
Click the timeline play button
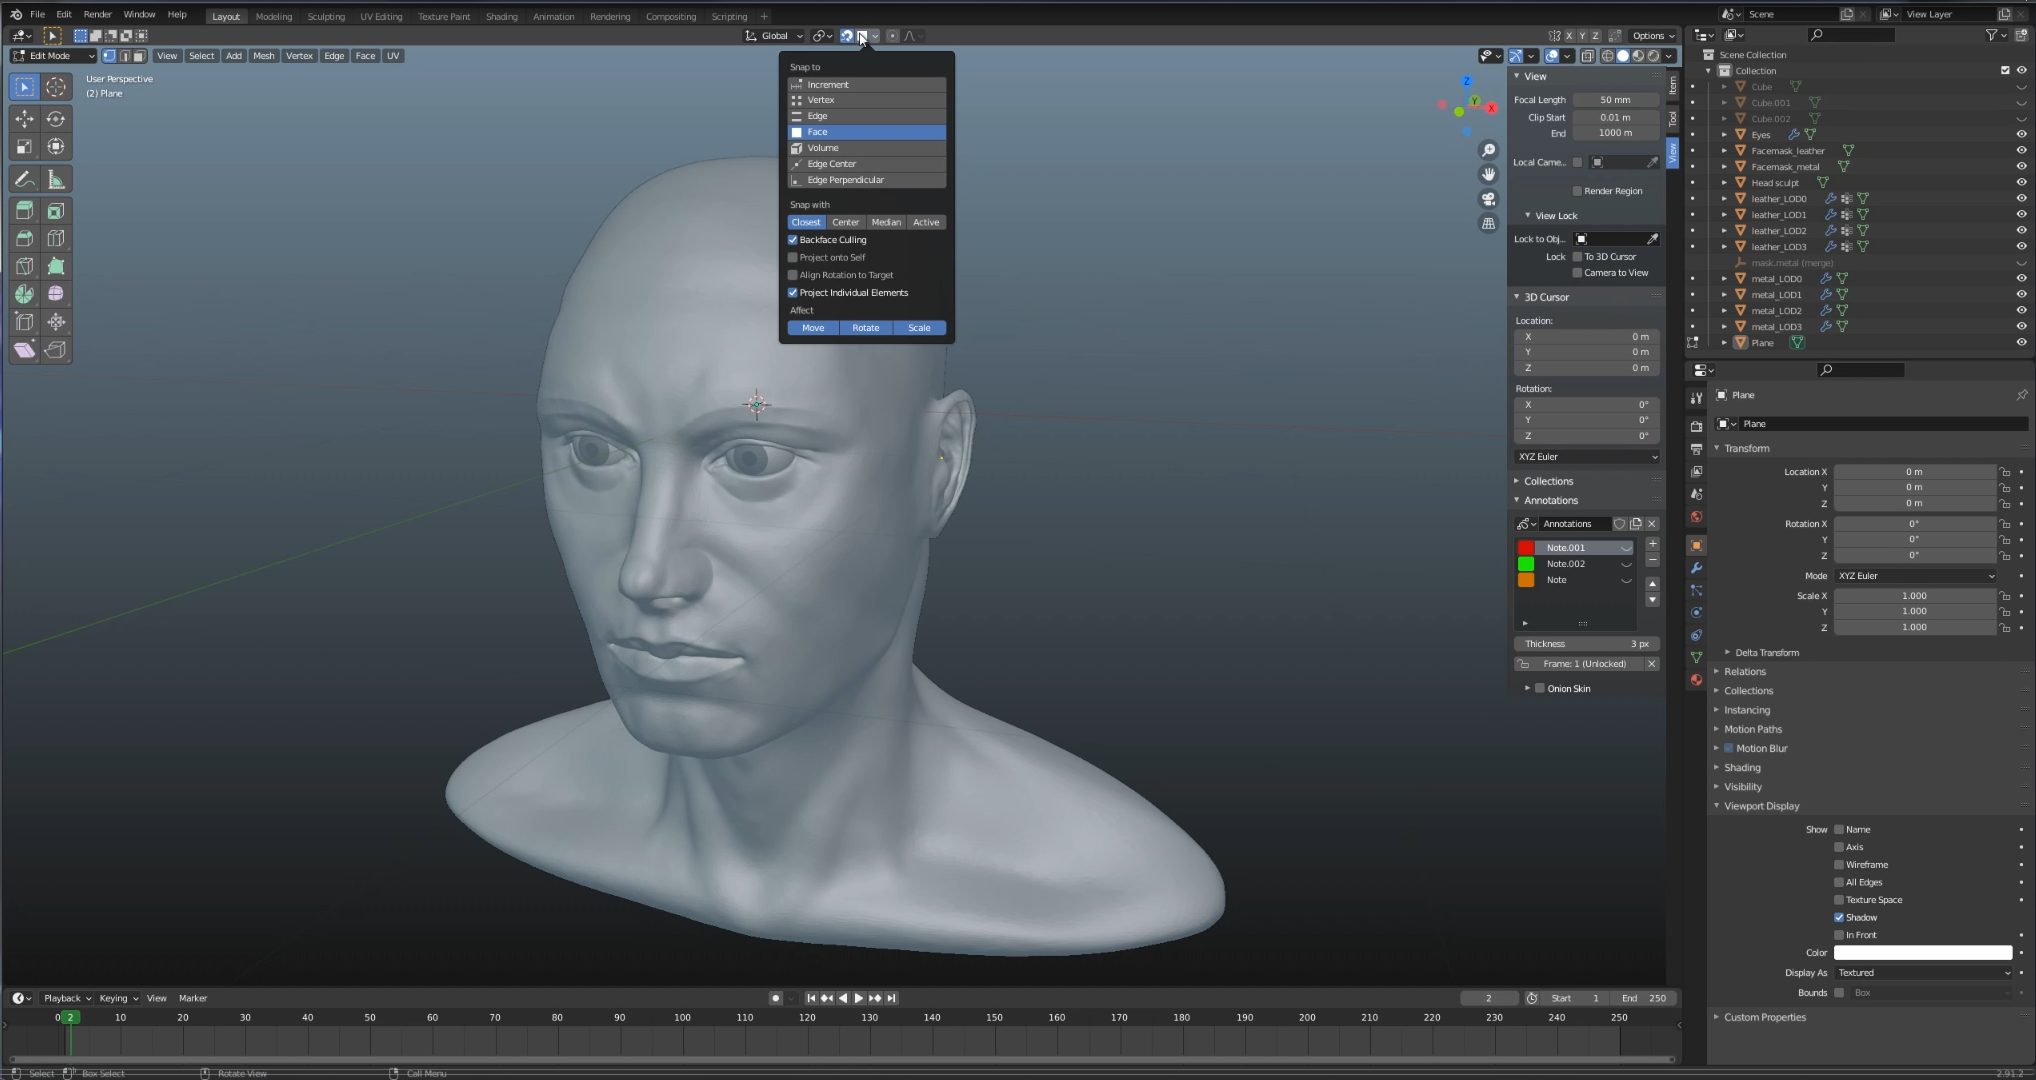tap(858, 998)
